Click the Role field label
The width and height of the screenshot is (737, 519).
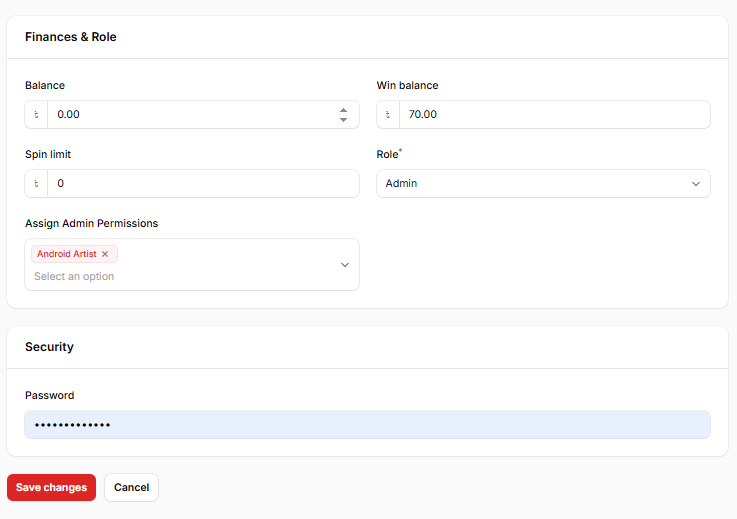tap(387, 155)
